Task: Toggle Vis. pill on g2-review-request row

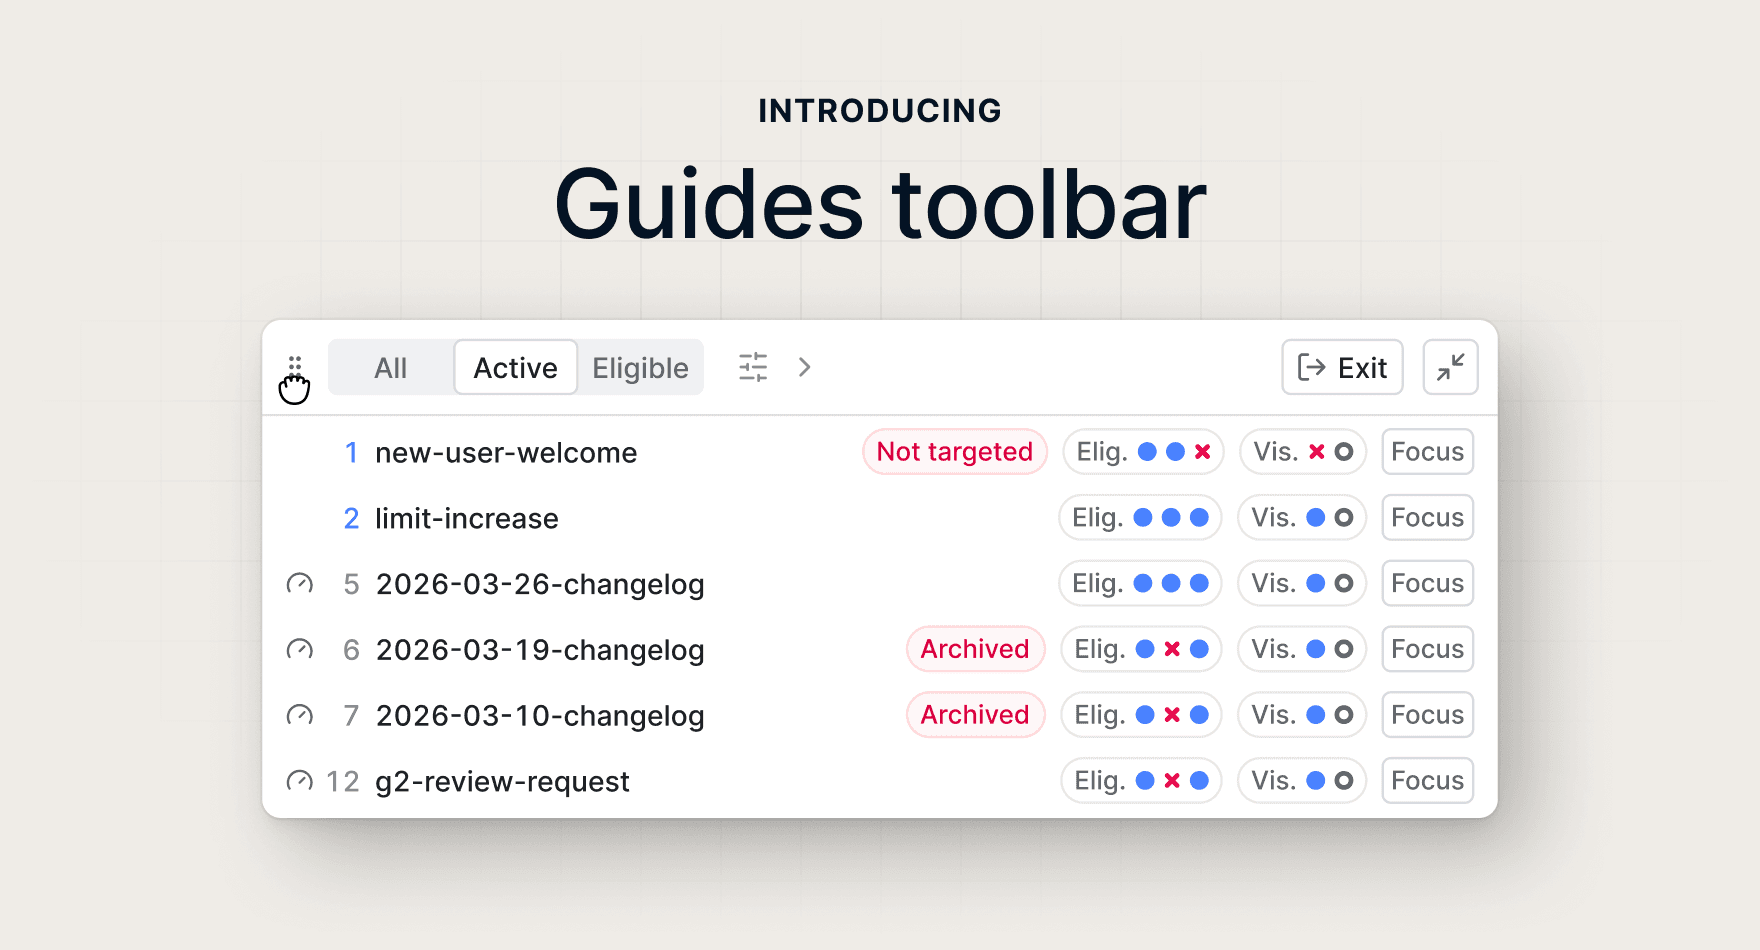Action: click(1302, 781)
